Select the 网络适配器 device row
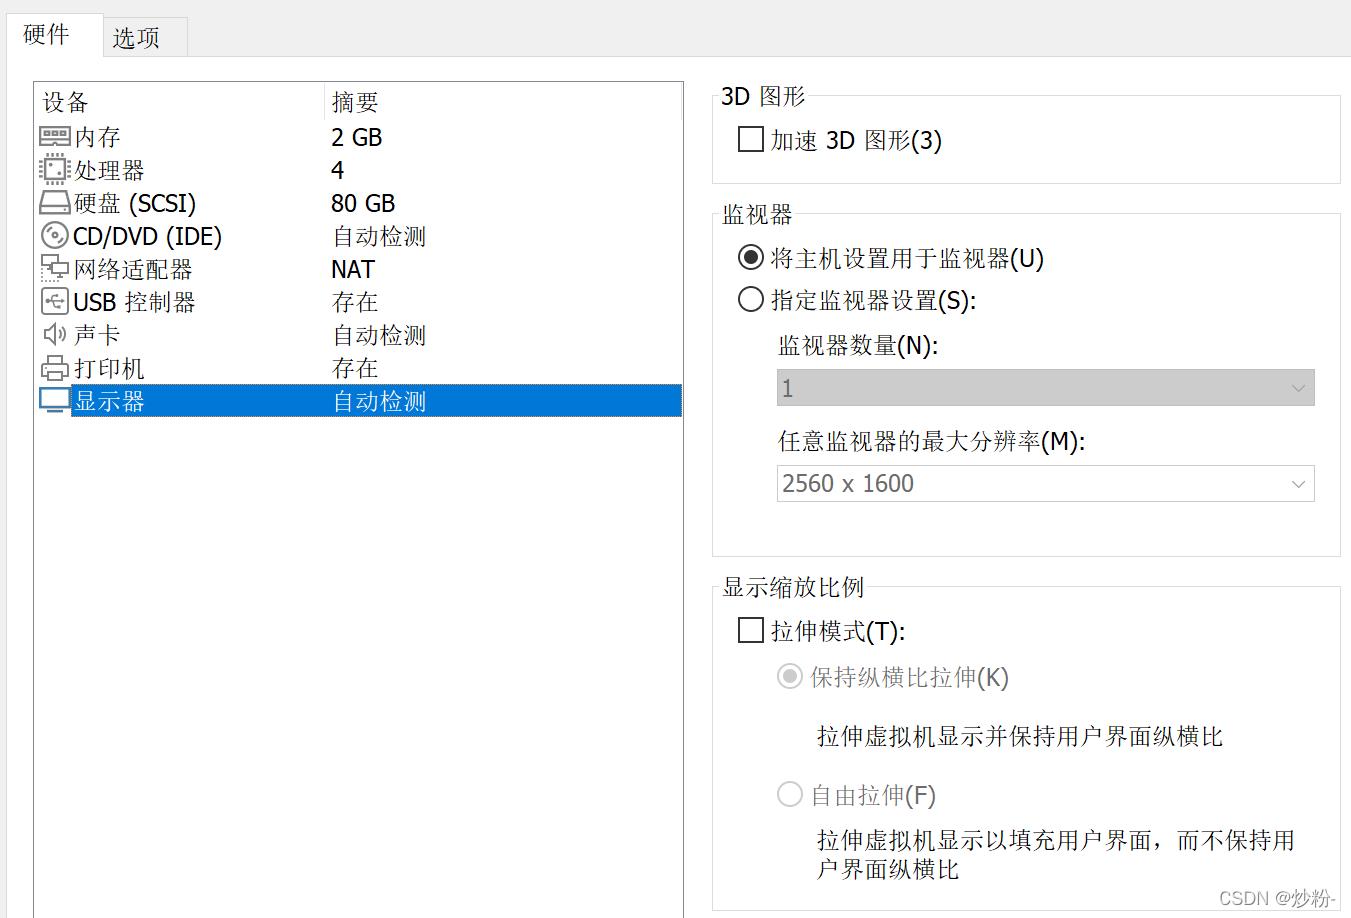 click(358, 269)
